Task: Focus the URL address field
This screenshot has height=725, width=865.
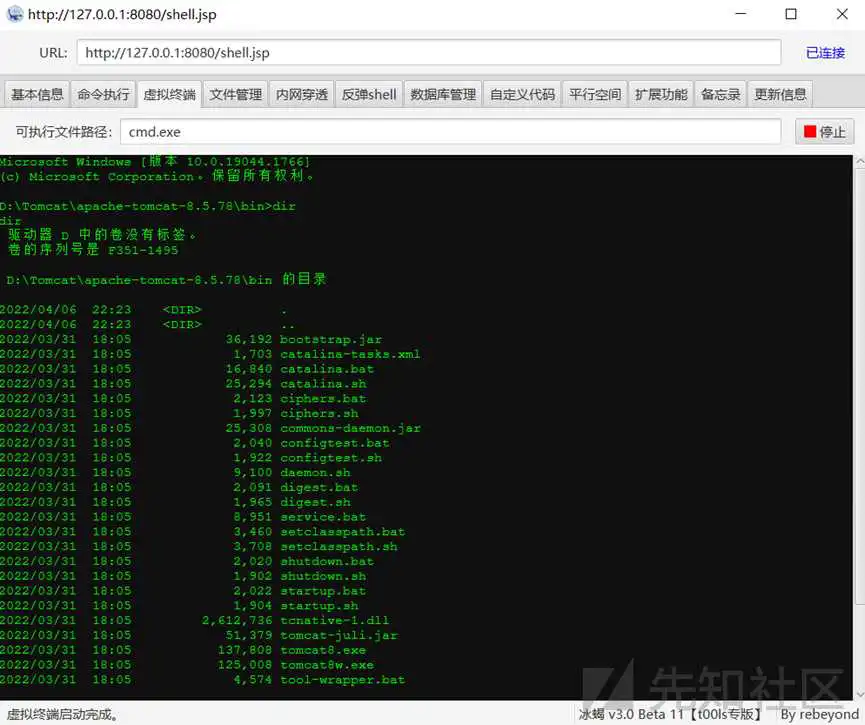Action: [x=428, y=53]
